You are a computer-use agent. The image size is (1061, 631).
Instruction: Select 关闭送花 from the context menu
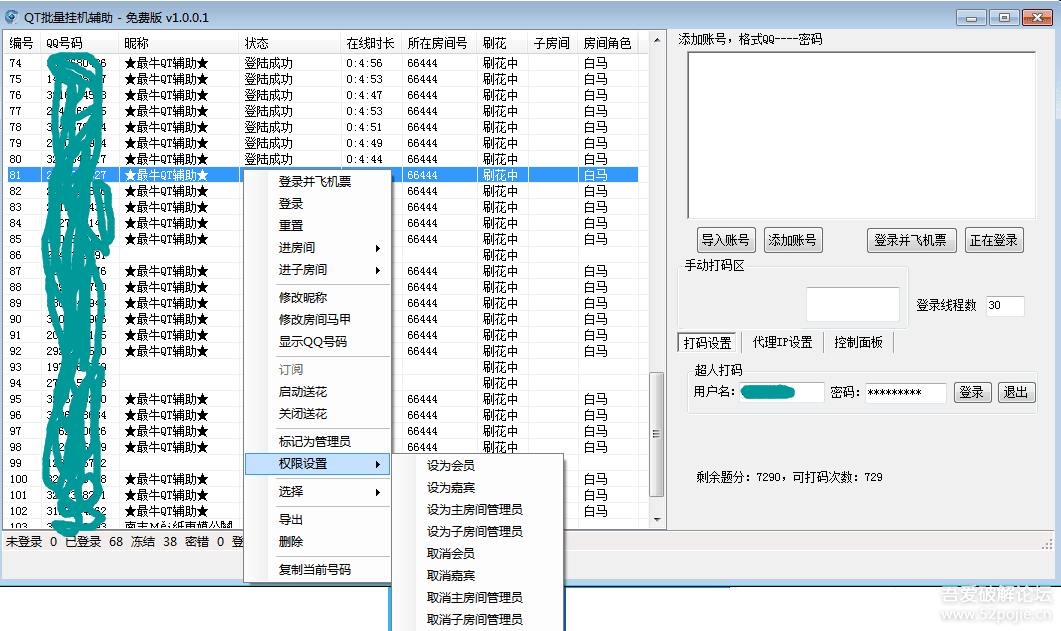(303, 414)
